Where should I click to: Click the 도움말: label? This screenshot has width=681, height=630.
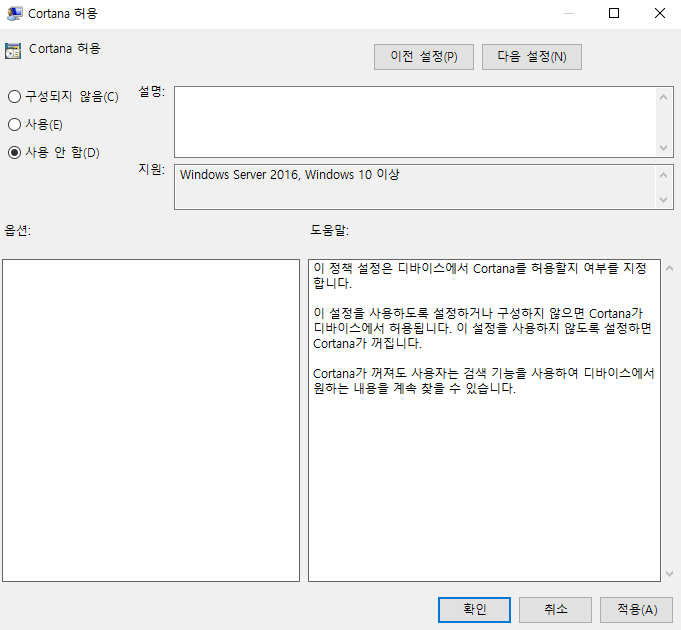329,230
